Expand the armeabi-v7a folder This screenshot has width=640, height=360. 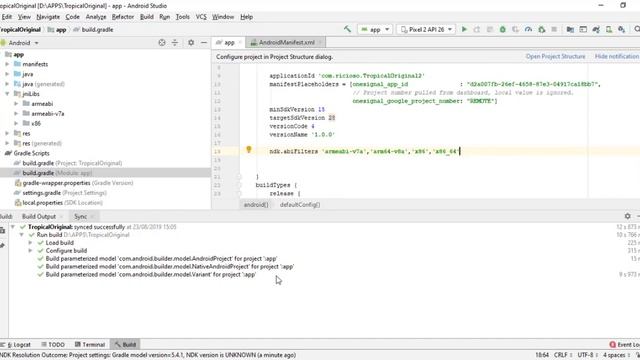pos(16,113)
